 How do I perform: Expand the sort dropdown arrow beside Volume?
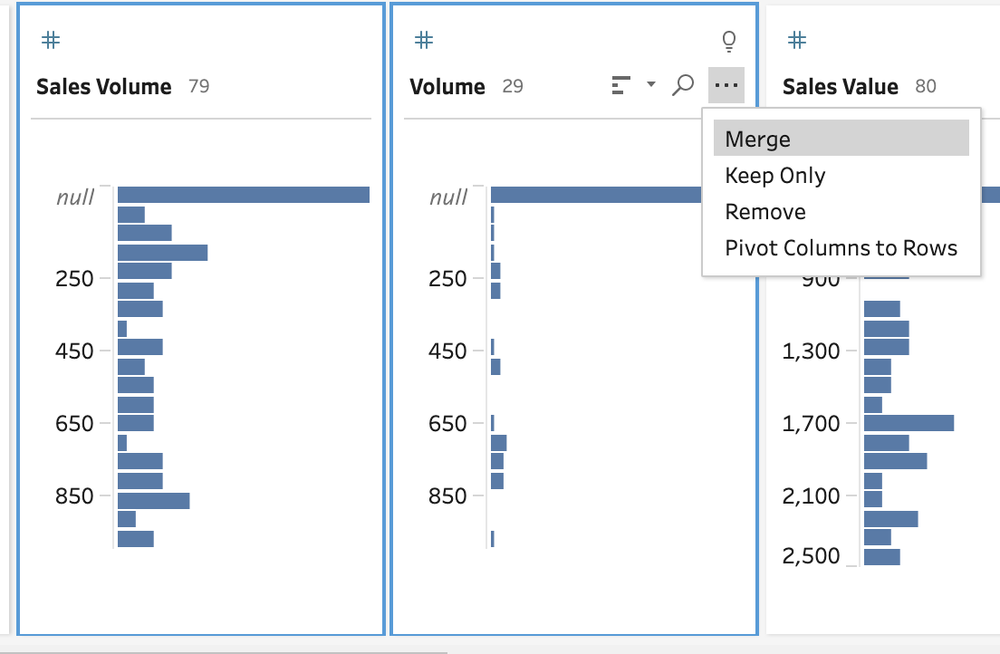pyautogui.click(x=651, y=84)
